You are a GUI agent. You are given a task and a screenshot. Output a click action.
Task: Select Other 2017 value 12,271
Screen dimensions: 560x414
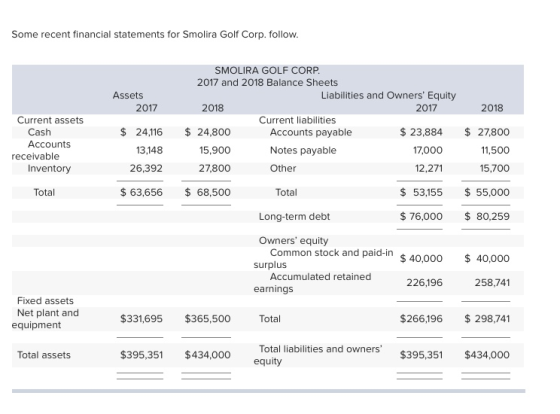429,168
